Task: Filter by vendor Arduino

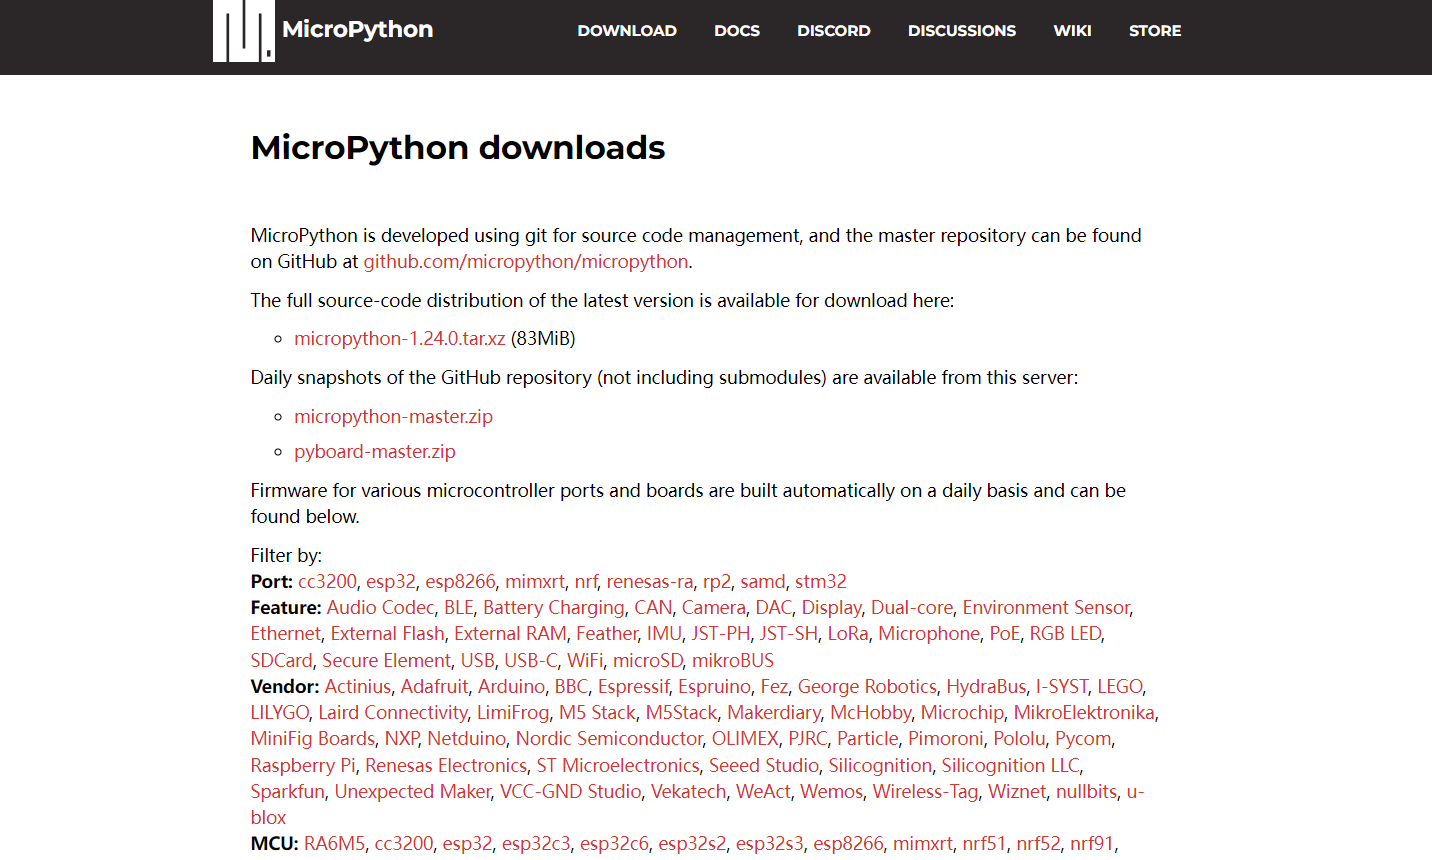Action: [511, 687]
